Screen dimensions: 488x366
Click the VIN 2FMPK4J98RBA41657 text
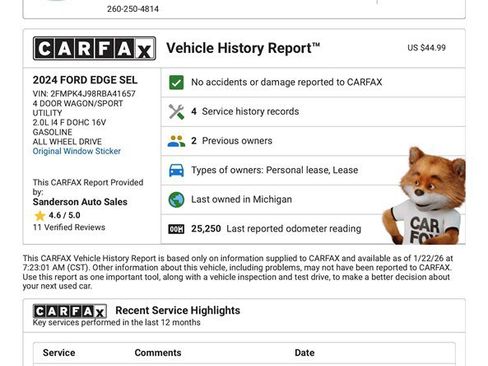[84, 94]
